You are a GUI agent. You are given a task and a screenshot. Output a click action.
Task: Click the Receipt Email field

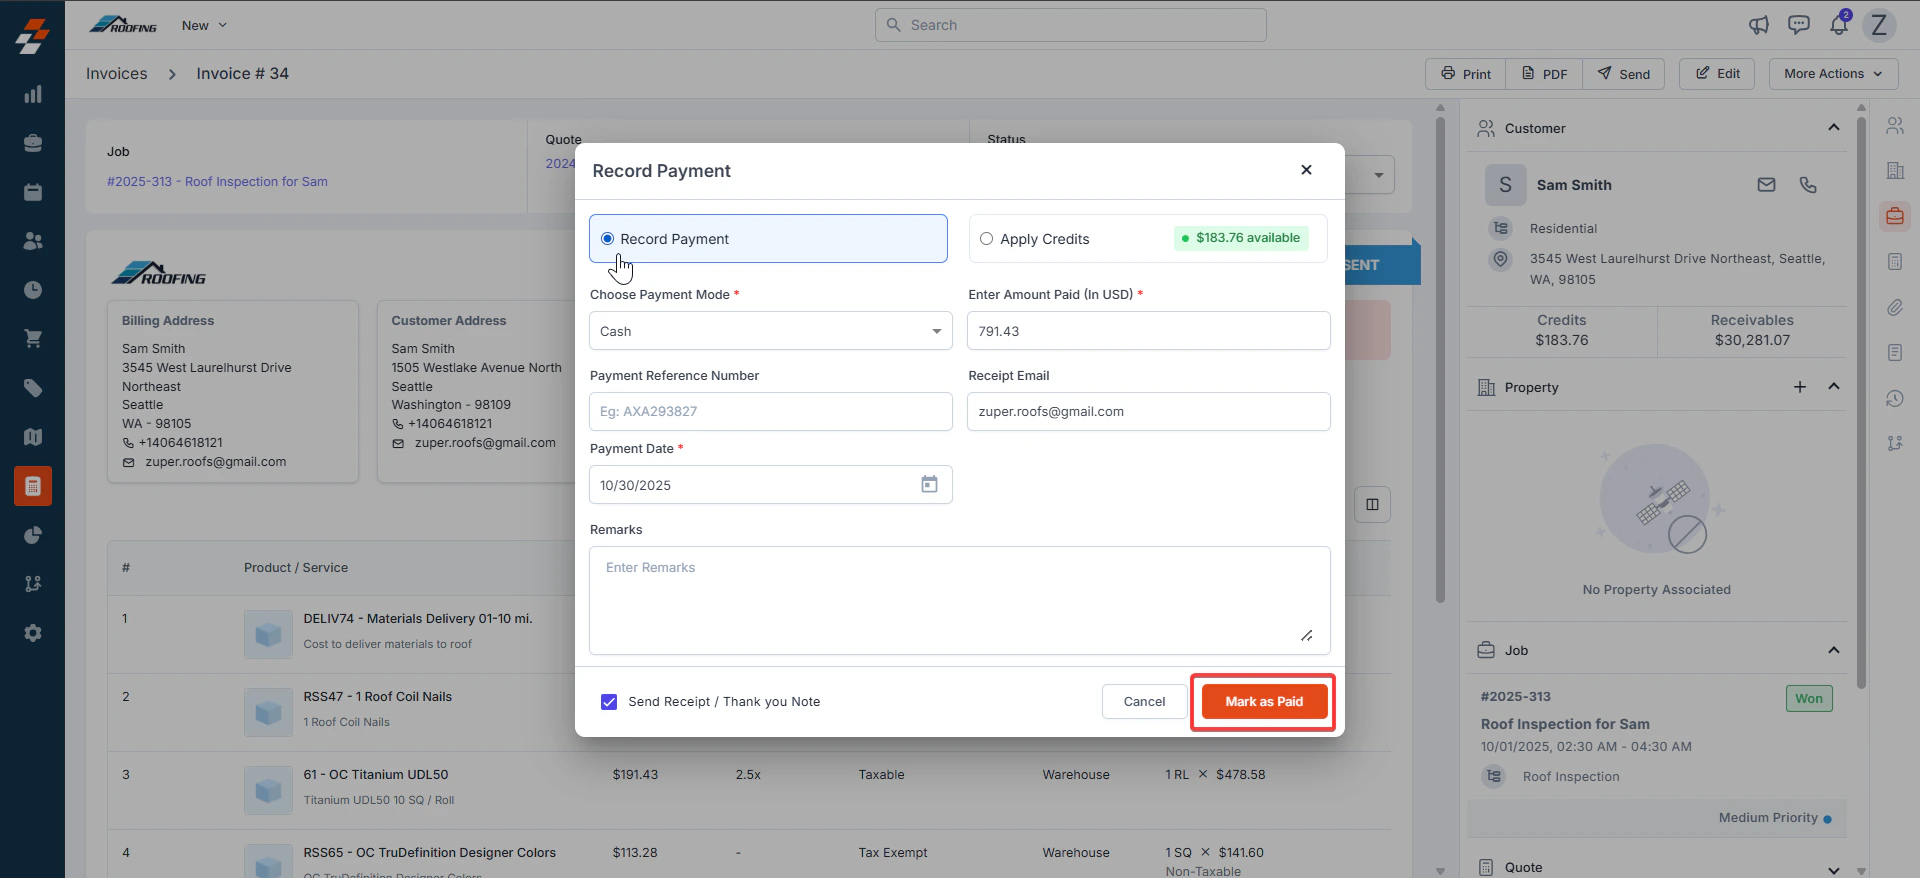[x=1148, y=411]
